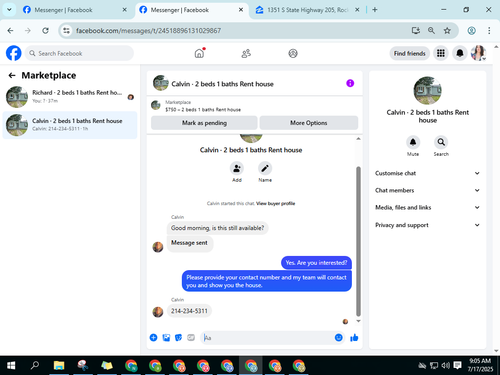Mute the conversation with the bell icon
The image size is (500, 375).
click(413, 142)
